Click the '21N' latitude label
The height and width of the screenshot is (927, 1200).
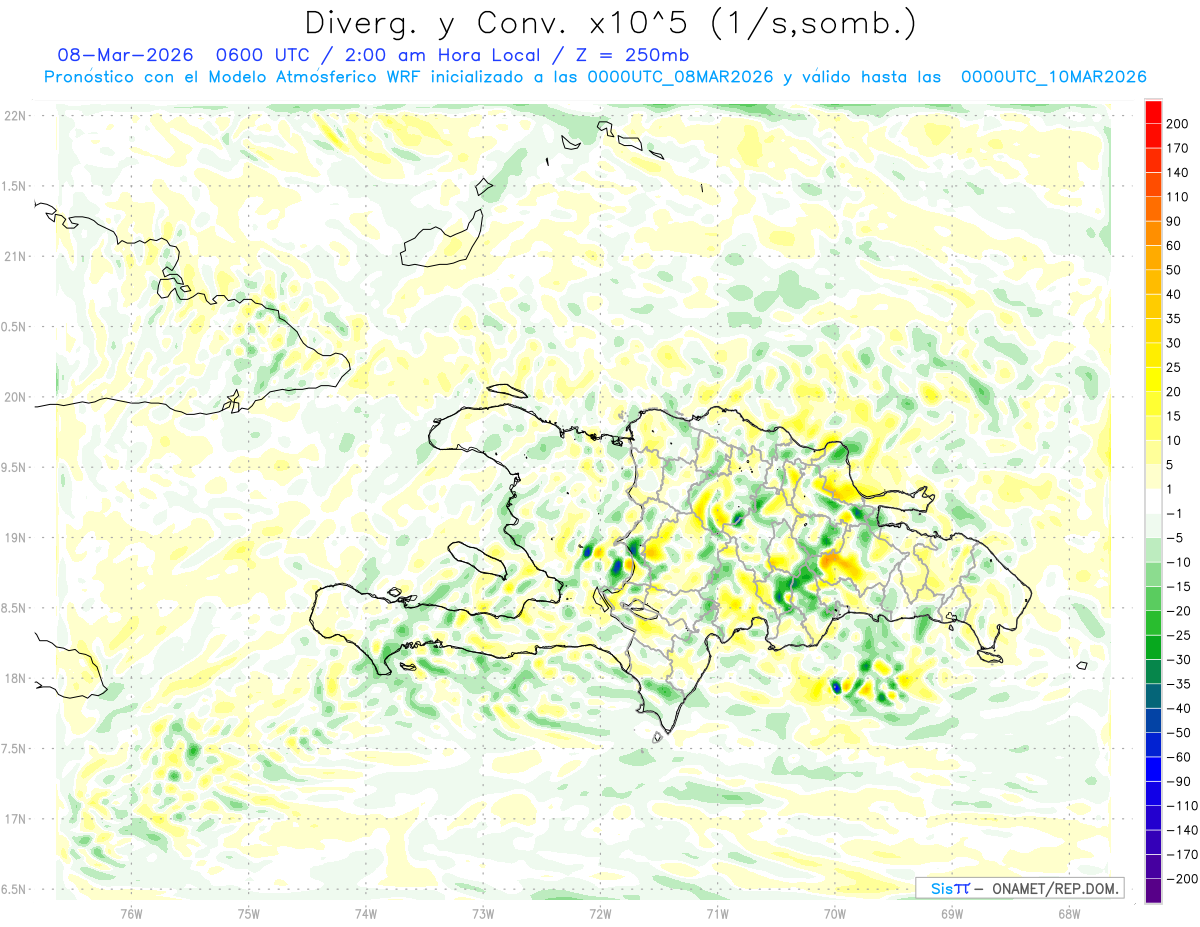pos(14,256)
